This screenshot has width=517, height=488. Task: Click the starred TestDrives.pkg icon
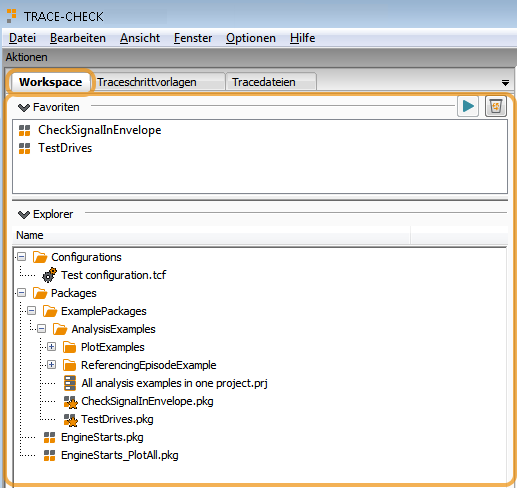pos(70,420)
